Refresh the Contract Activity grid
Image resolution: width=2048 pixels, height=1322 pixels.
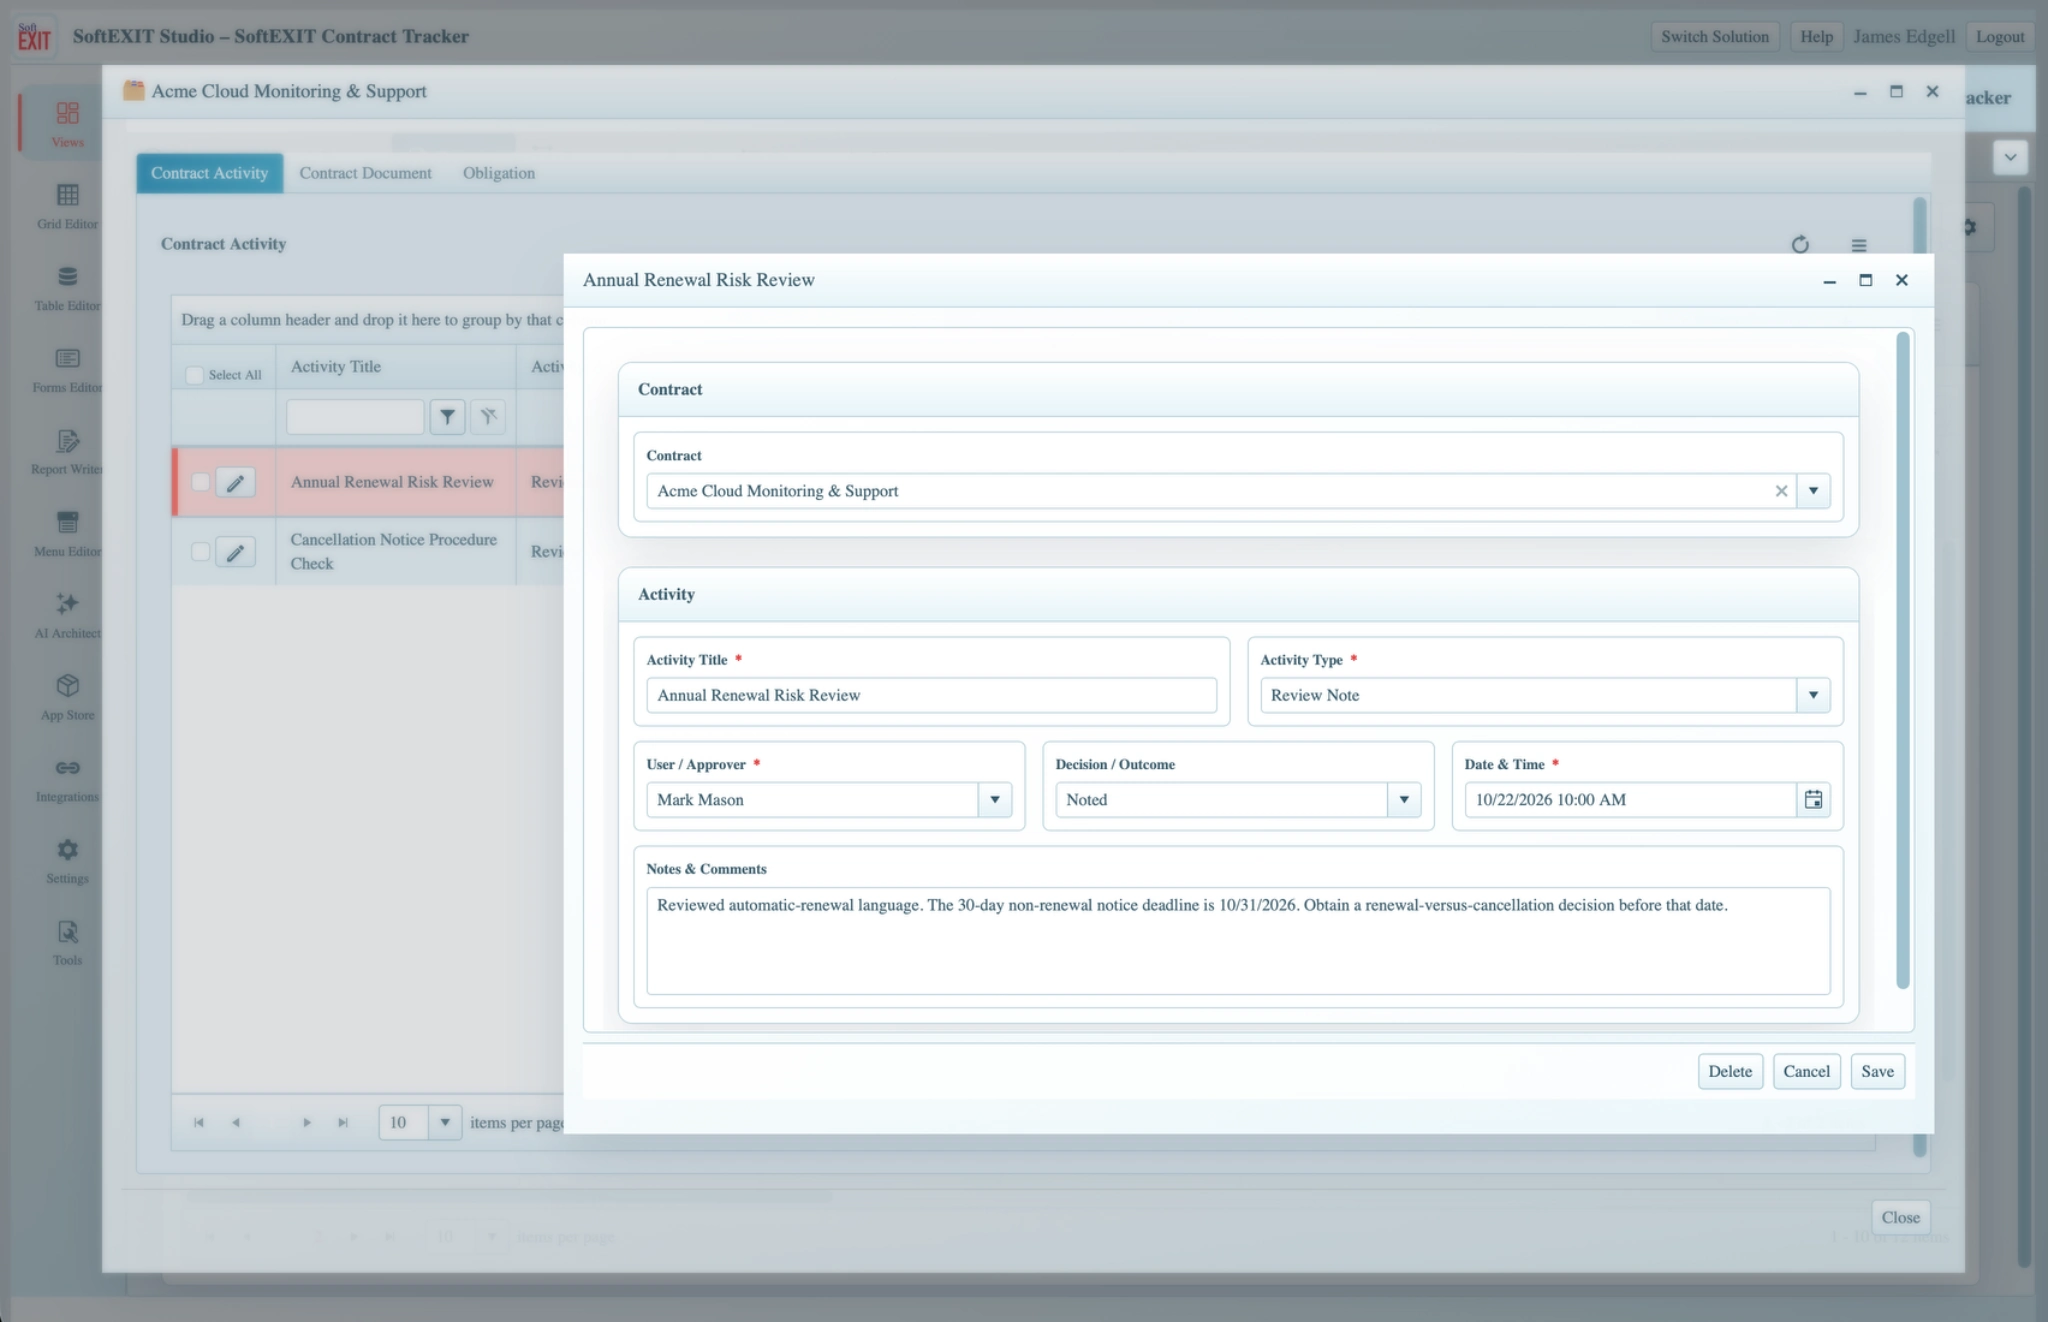[1800, 244]
